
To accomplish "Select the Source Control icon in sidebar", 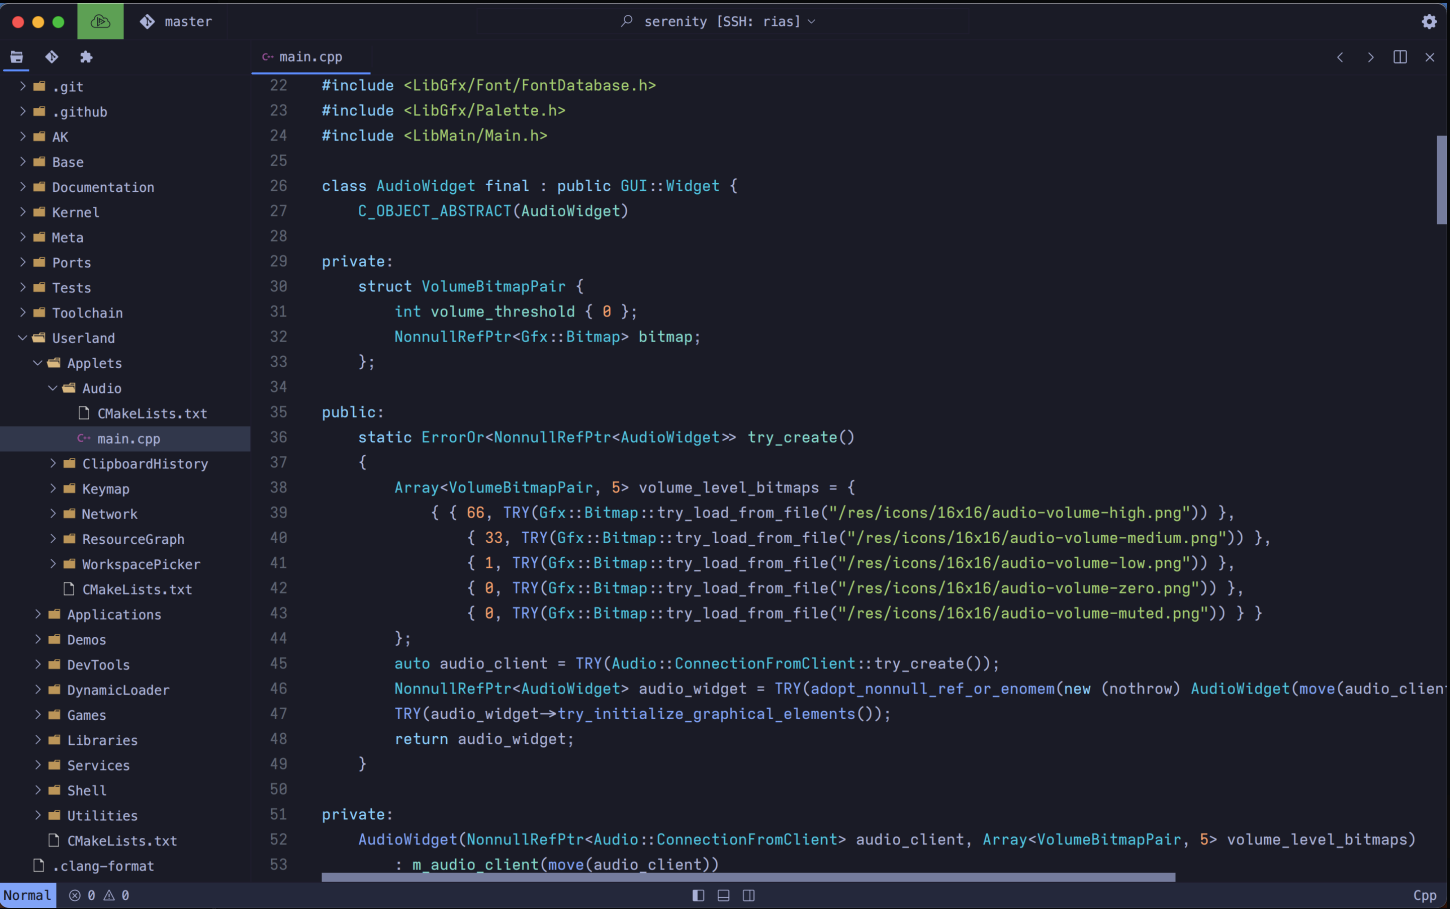I will pyautogui.click(x=52, y=57).
